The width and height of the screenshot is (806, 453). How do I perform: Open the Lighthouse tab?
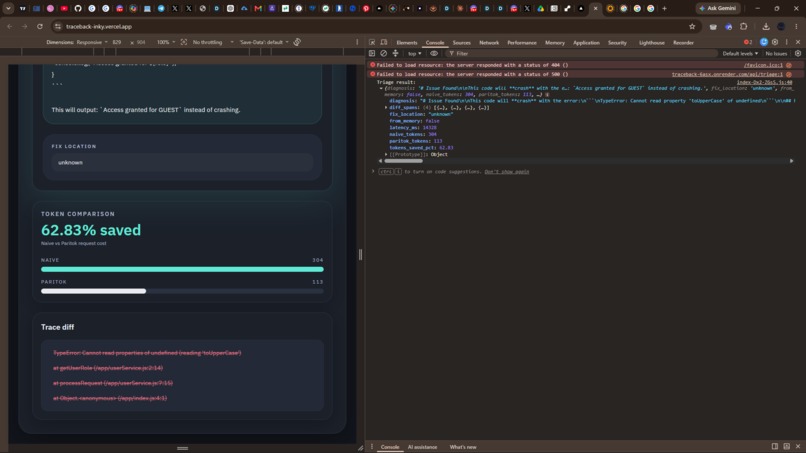click(651, 43)
